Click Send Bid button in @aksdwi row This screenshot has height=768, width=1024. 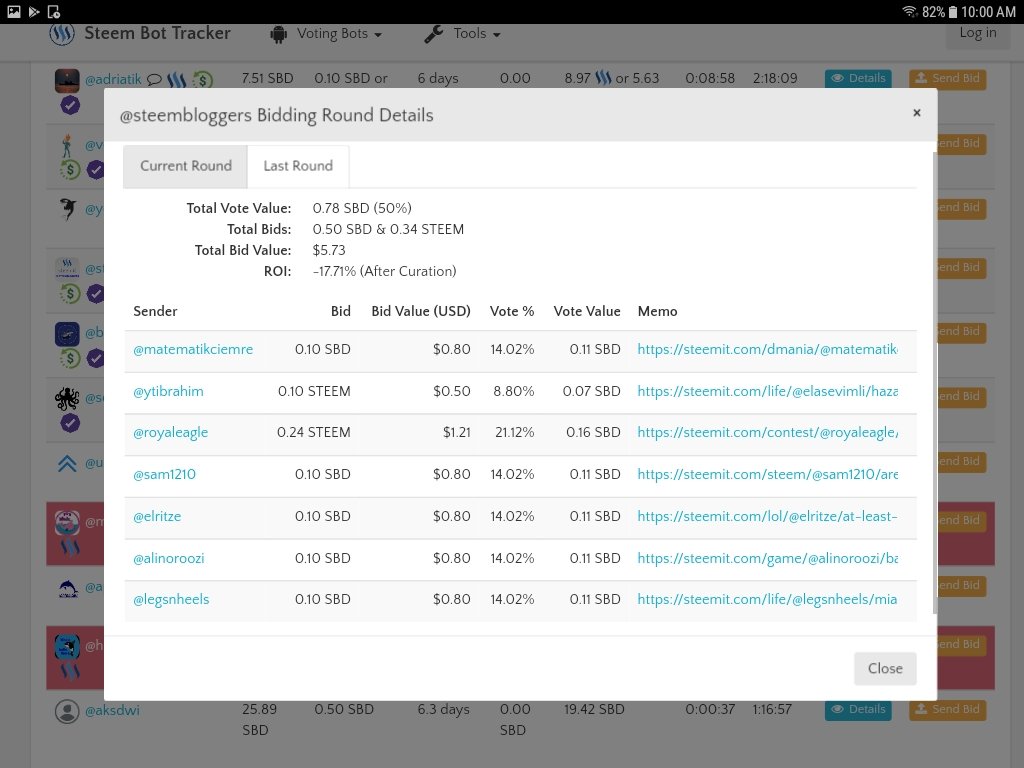tap(948, 710)
